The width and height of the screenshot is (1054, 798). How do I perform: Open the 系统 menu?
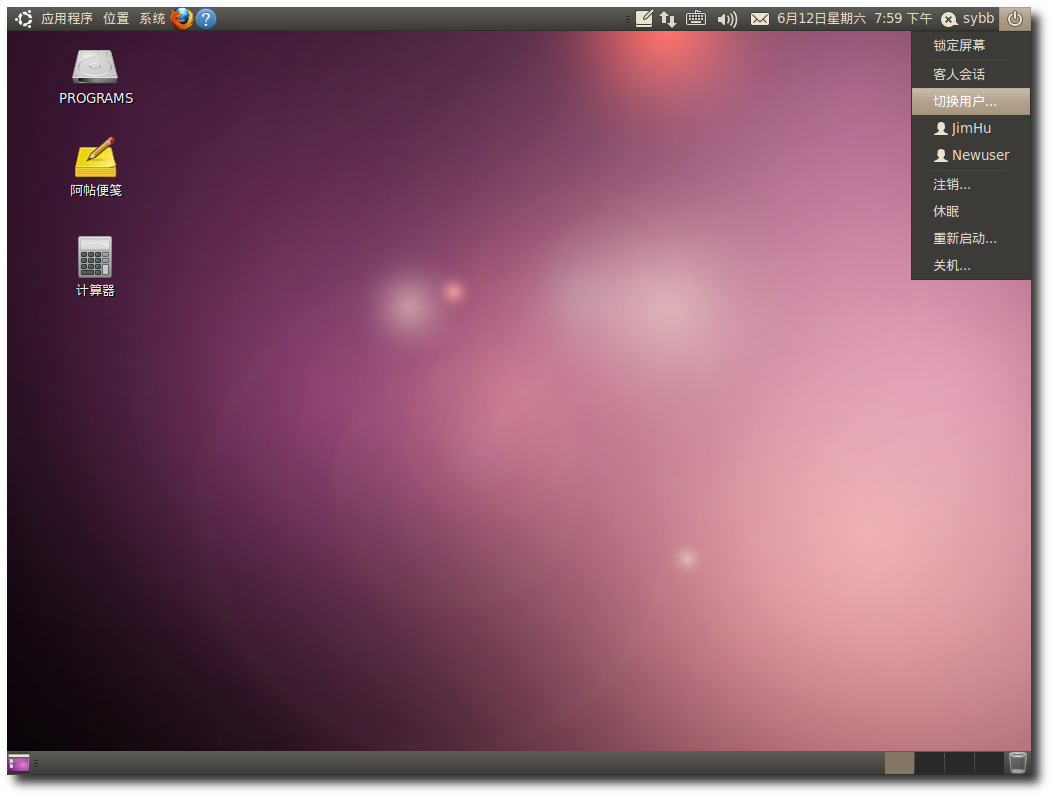point(152,19)
